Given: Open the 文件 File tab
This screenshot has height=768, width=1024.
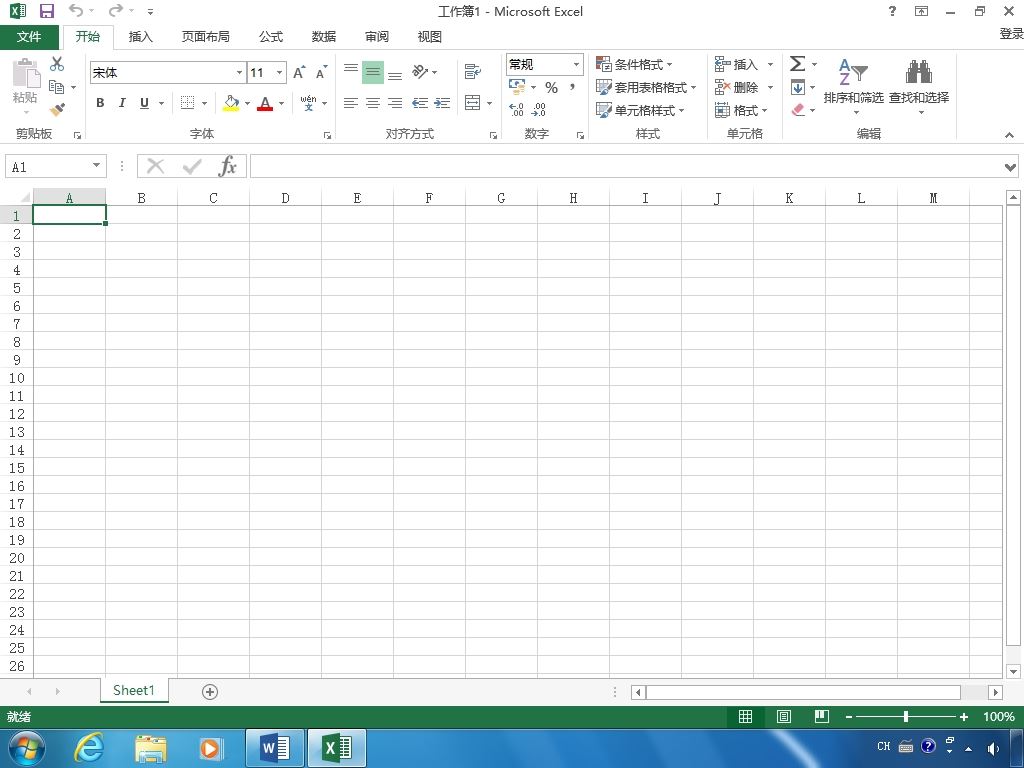Looking at the screenshot, I should point(29,37).
